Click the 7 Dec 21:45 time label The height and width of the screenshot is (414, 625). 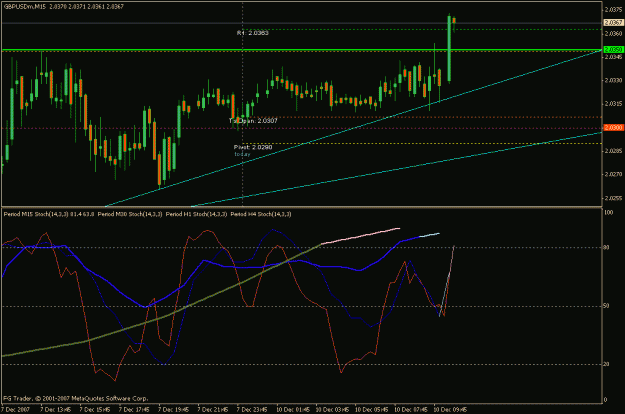click(x=213, y=410)
